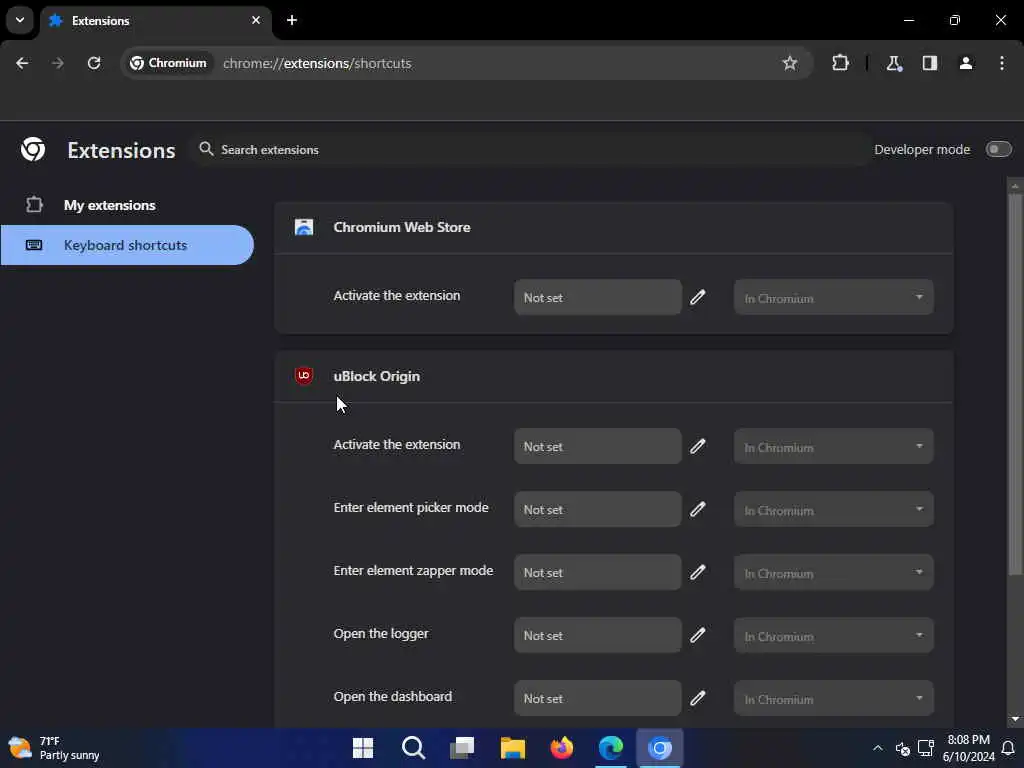Open the clock showing 8:08 PM

(x=968, y=748)
